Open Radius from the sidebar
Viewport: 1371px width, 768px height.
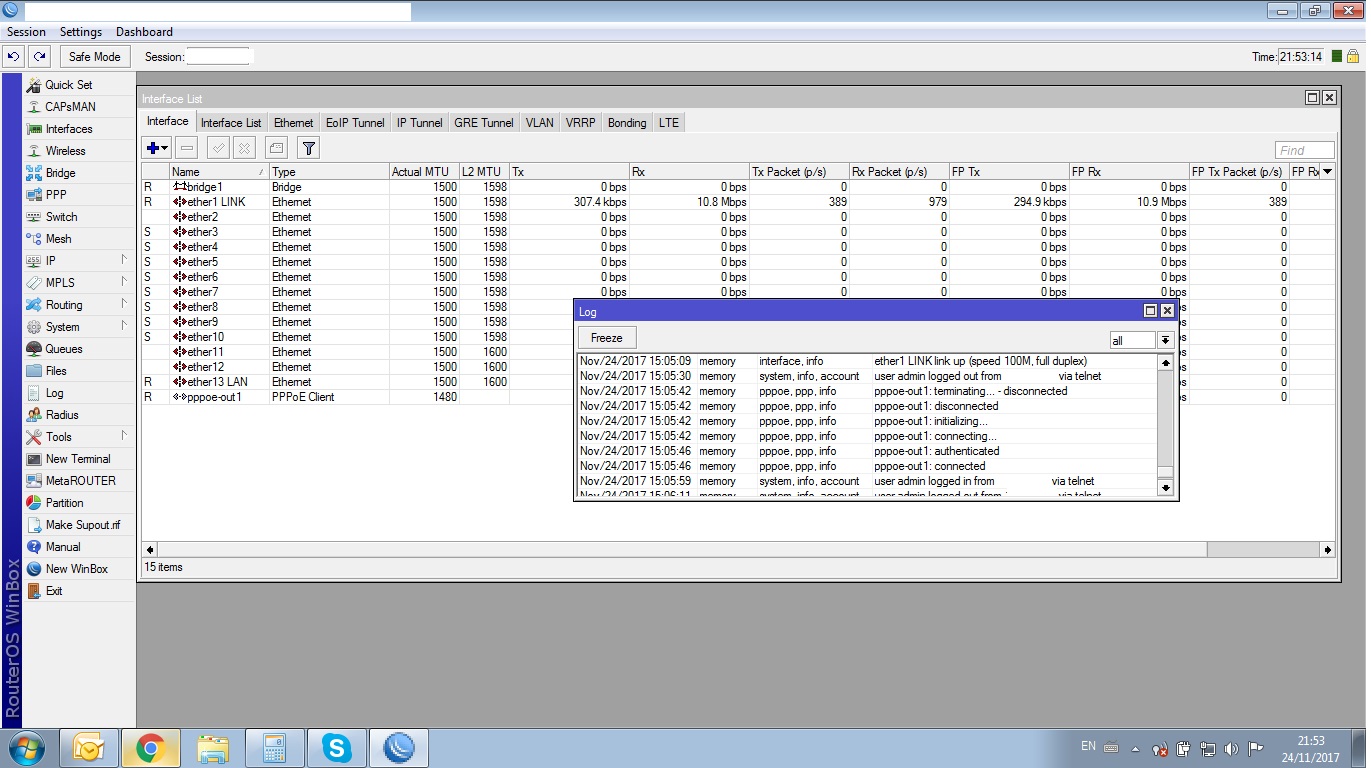click(x=62, y=415)
